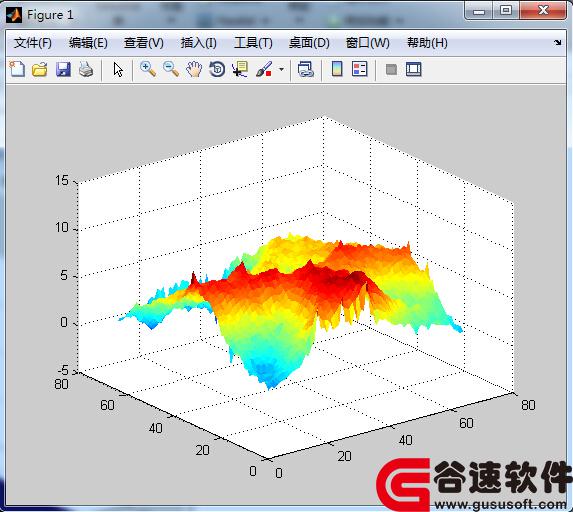
Task: Click the Hide Plot Tools icon
Action: [391, 69]
